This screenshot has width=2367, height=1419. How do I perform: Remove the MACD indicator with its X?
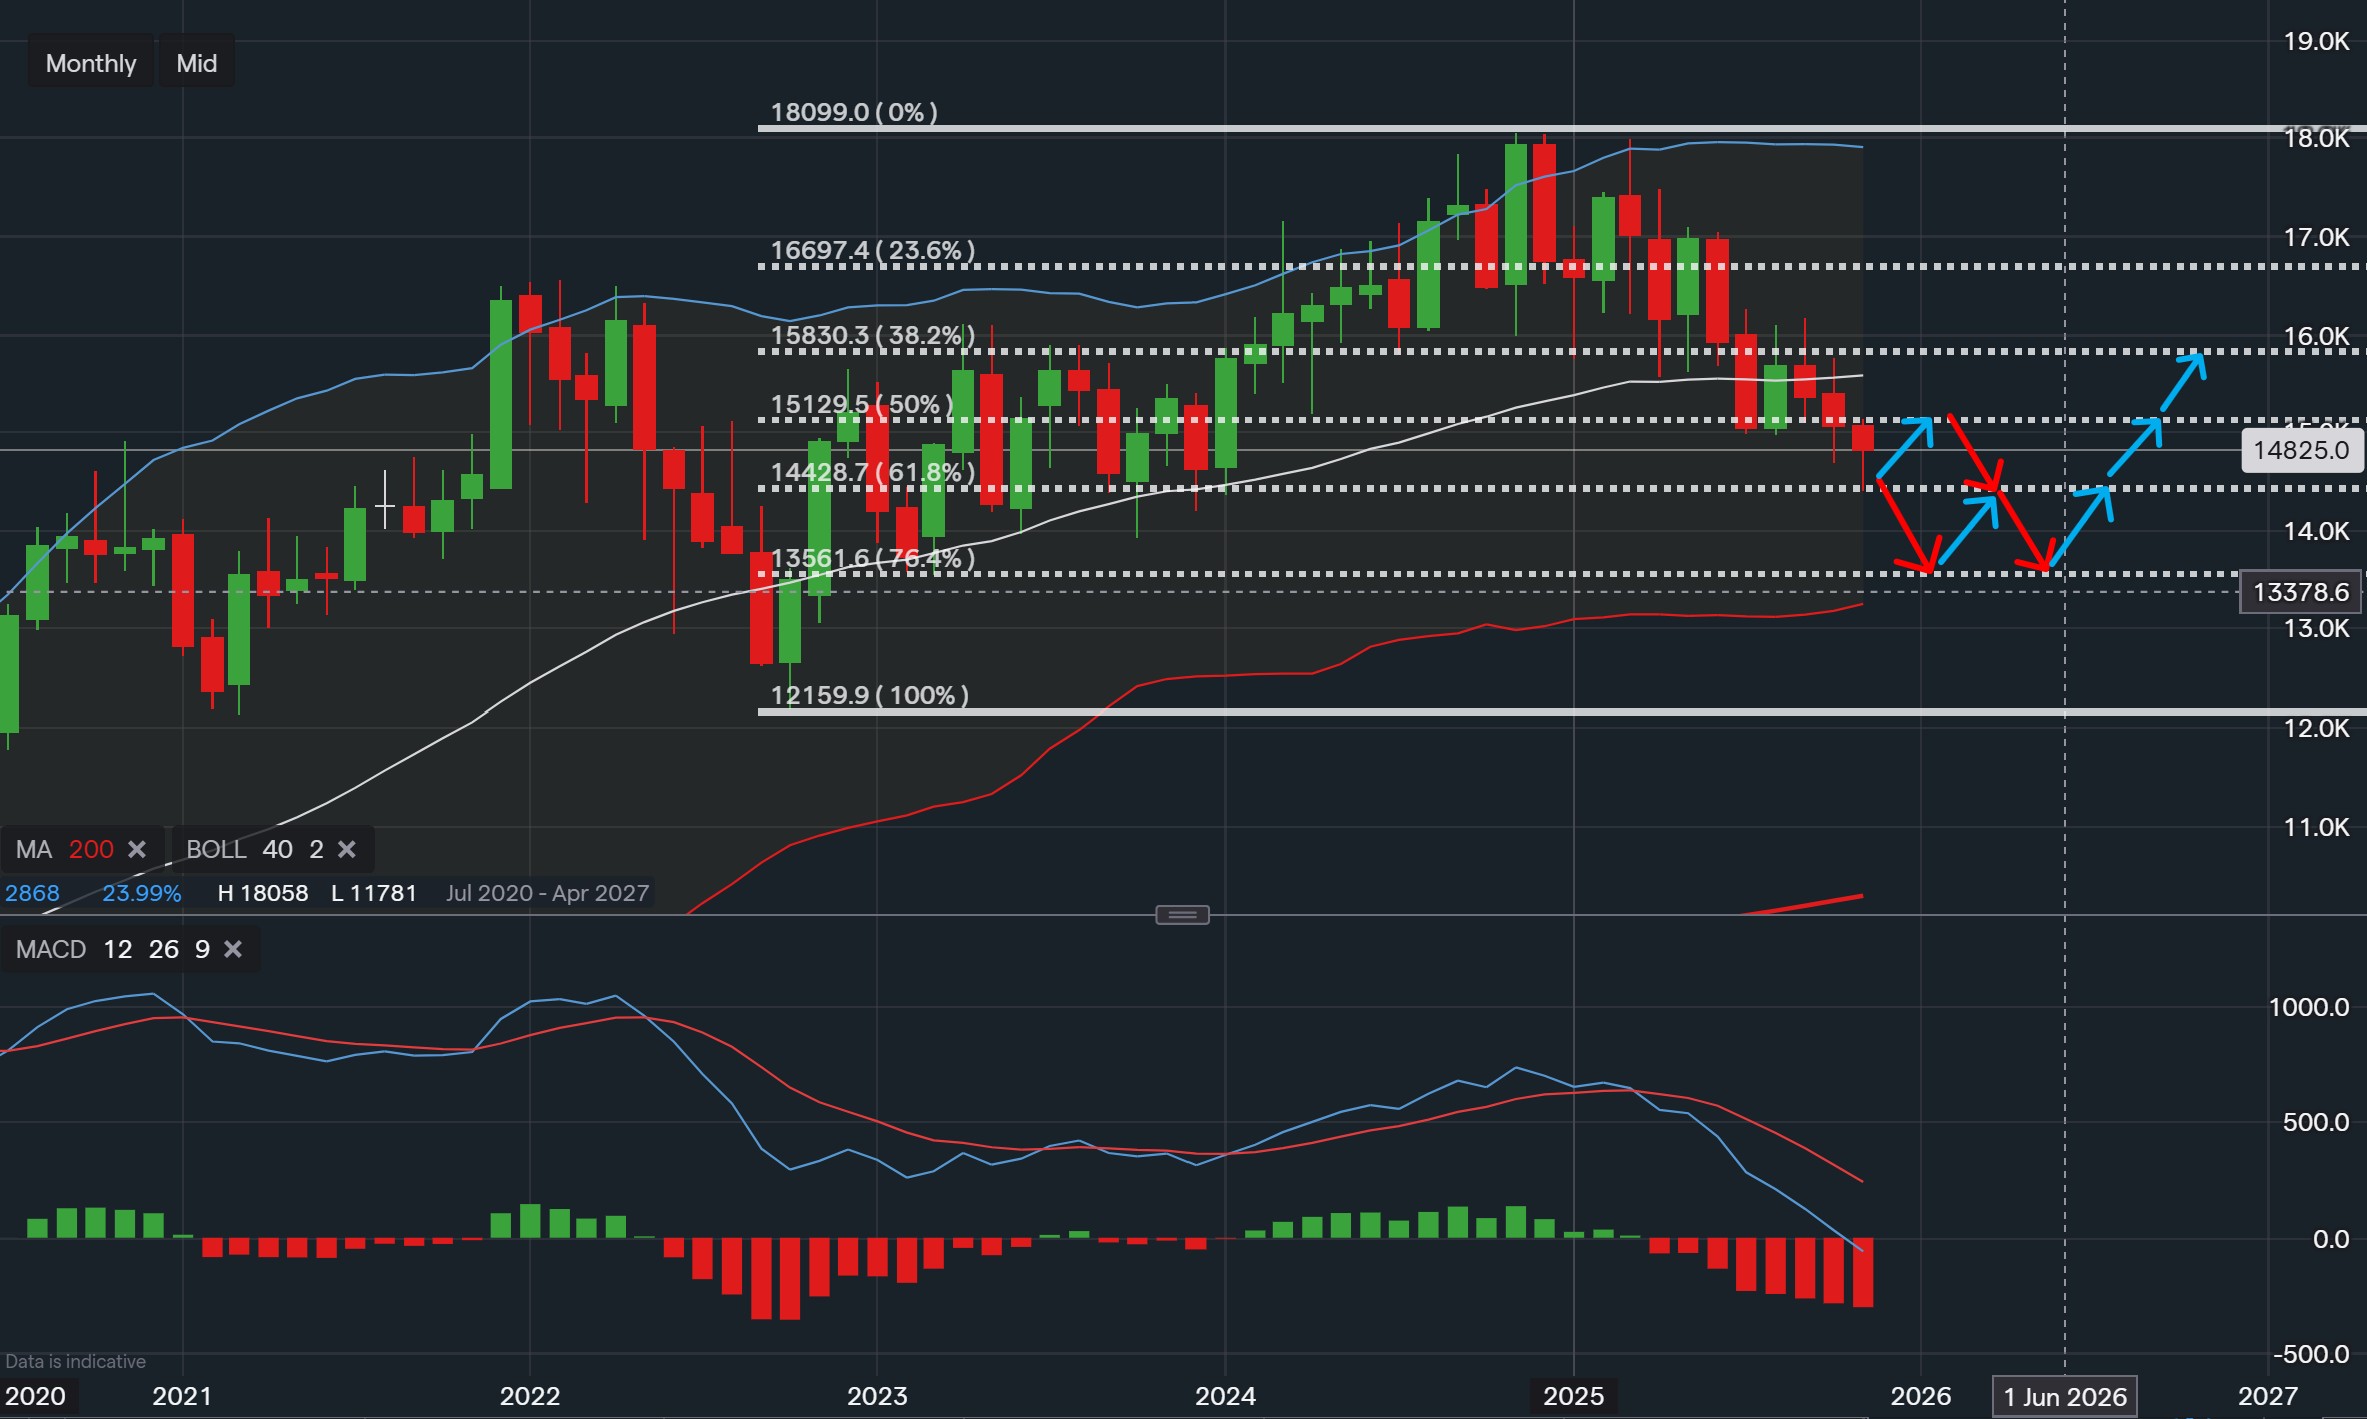point(233,949)
